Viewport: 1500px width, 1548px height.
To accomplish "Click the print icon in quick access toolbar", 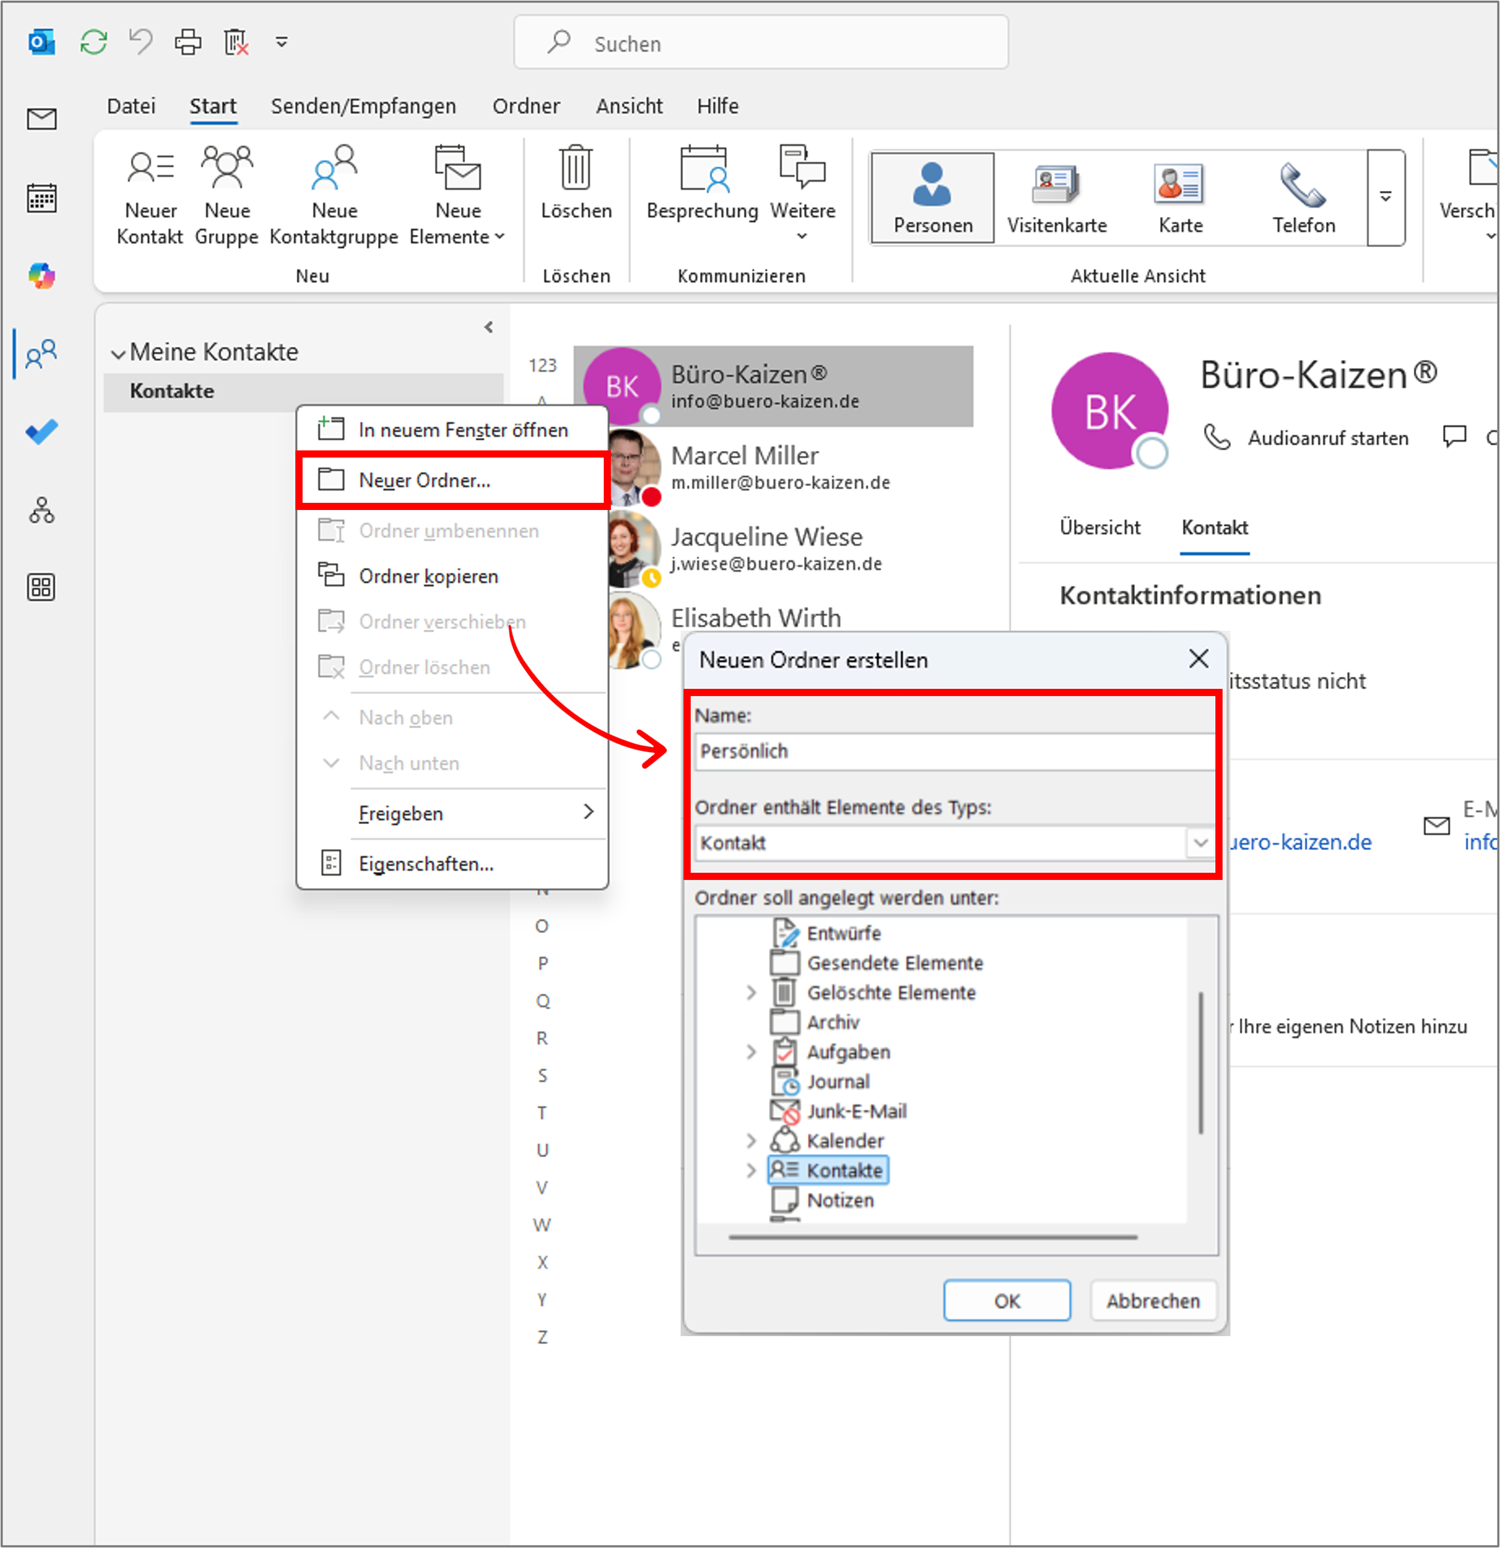I will coord(188,42).
